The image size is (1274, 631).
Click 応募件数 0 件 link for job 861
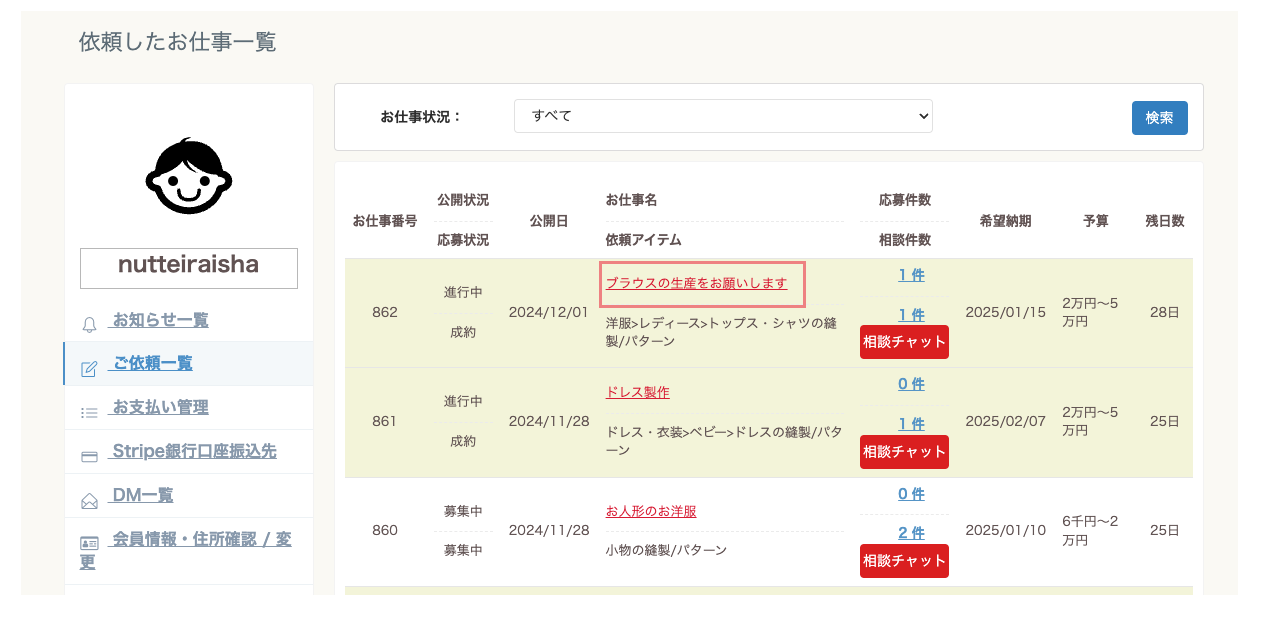[x=911, y=384]
